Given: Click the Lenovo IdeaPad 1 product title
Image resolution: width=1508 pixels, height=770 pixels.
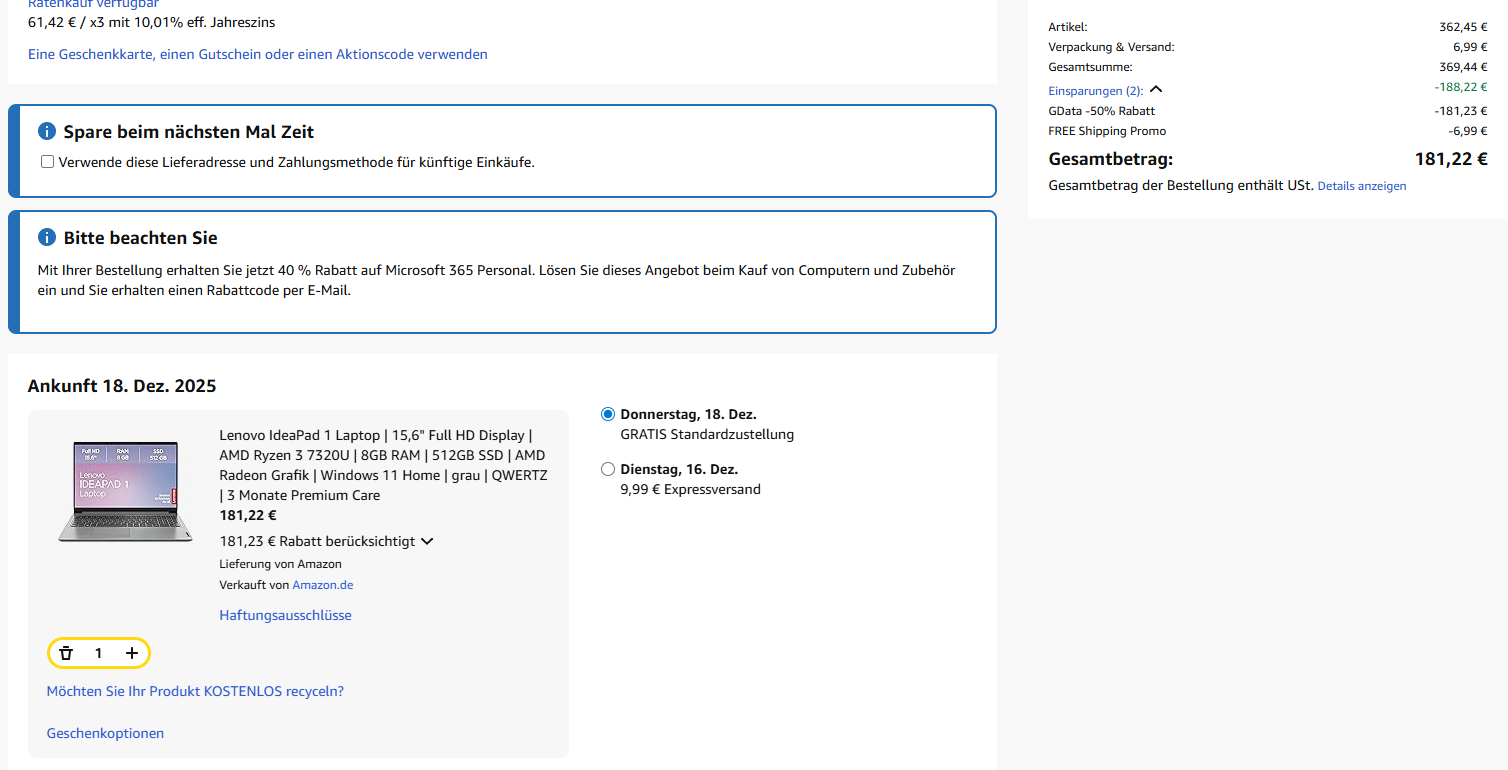Looking at the screenshot, I should [383, 465].
